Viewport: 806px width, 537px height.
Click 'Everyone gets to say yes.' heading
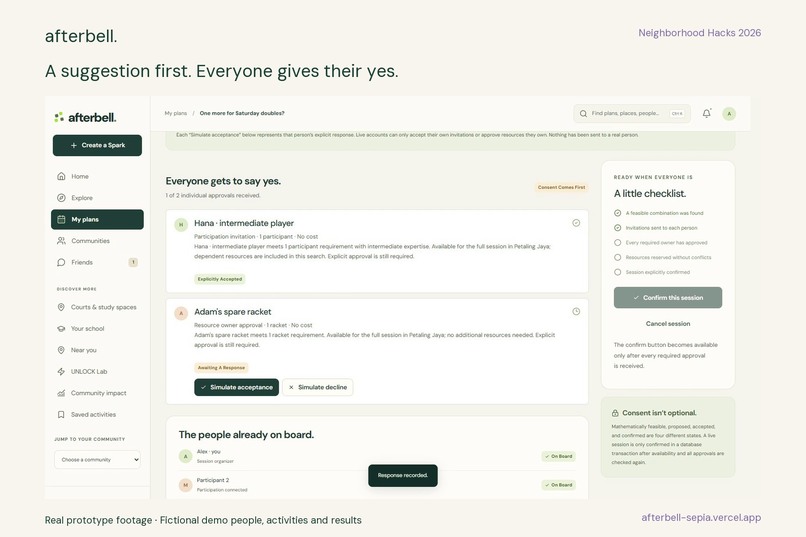click(x=223, y=181)
